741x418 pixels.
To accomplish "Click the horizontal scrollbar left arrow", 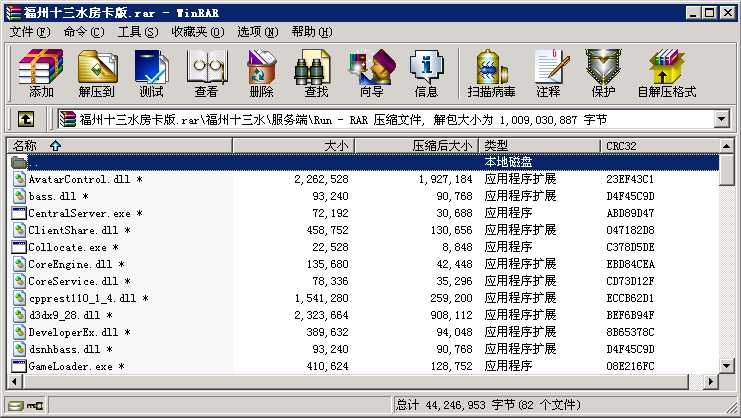I will pyautogui.click(x=14, y=381).
